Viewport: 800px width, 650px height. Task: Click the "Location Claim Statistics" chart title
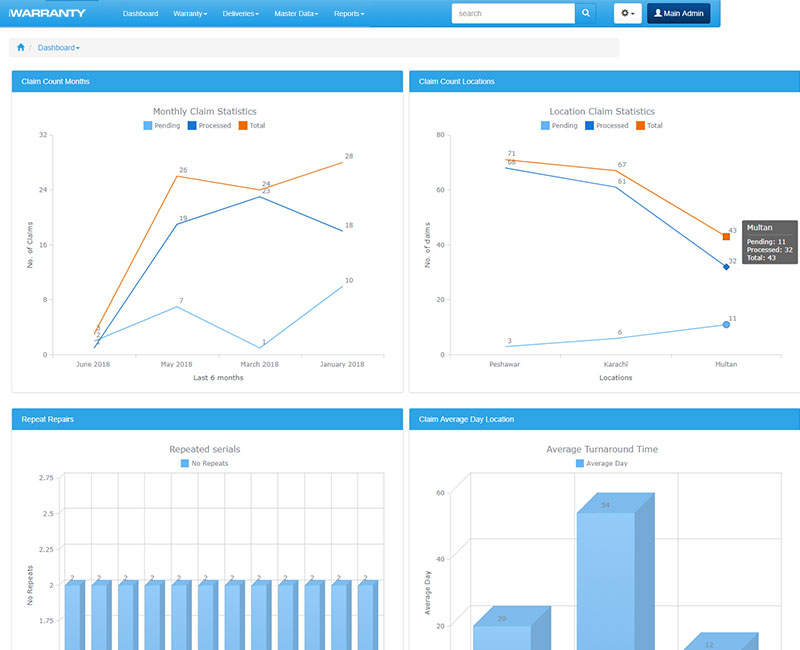tap(602, 111)
